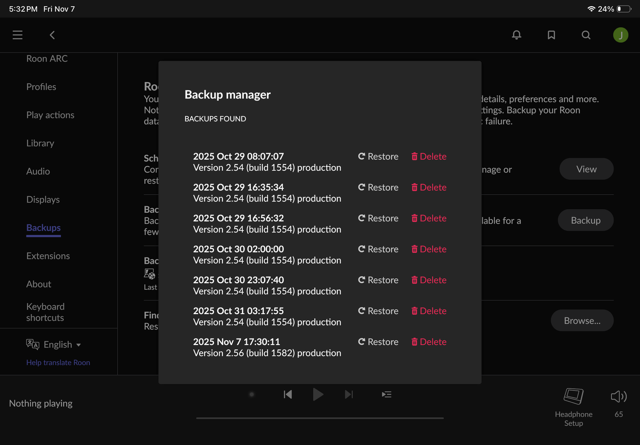Image resolution: width=640 pixels, height=445 pixels.
Task: Skip to the next track
Action: point(349,394)
